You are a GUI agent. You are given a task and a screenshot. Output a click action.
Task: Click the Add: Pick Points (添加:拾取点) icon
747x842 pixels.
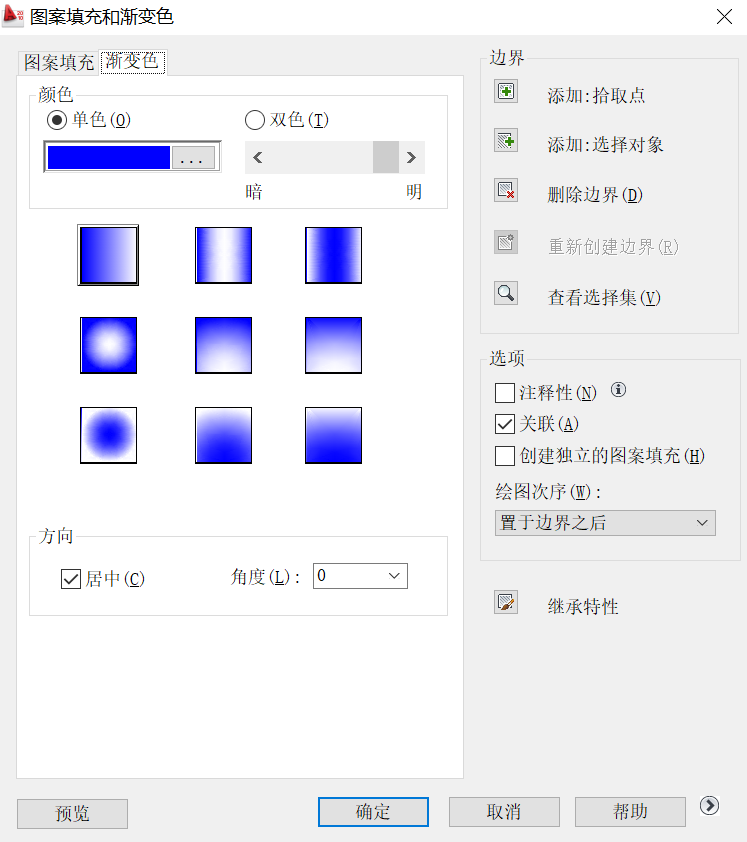pos(506,92)
